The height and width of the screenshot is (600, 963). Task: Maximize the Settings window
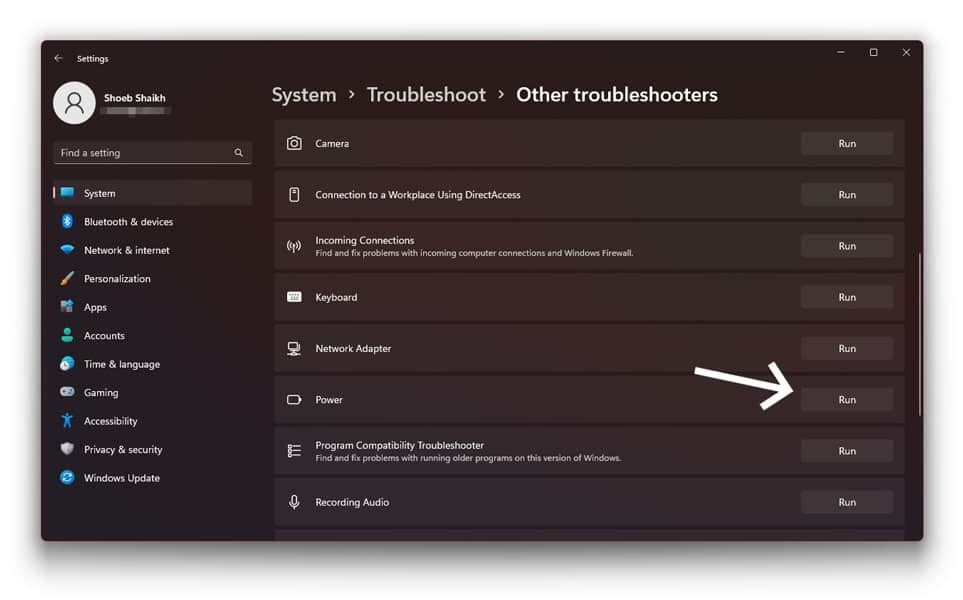pyautogui.click(x=873, y=53)
